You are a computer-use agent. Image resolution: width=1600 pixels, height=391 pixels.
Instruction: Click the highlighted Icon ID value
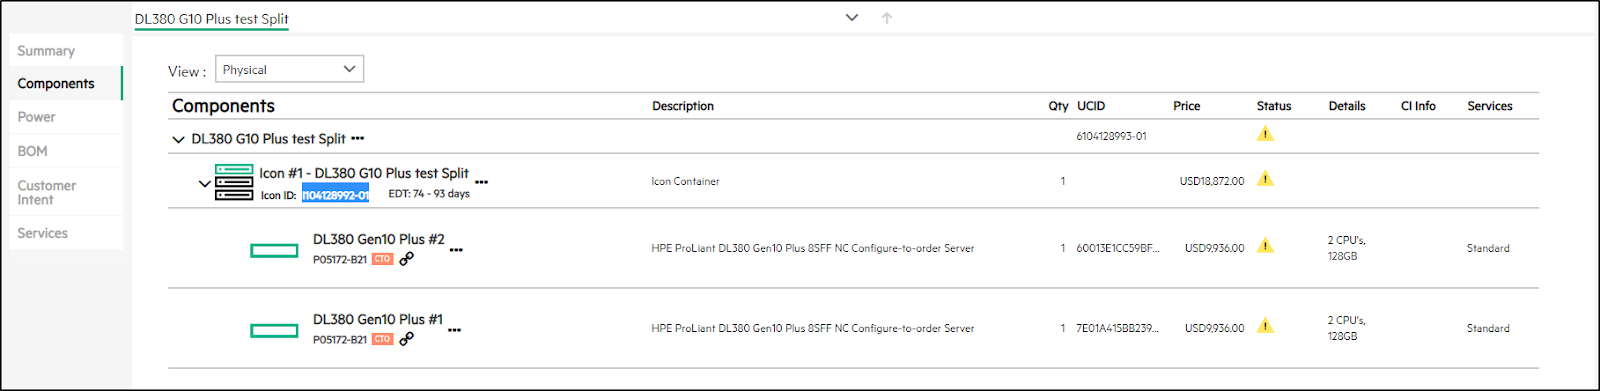click(335, 195)
